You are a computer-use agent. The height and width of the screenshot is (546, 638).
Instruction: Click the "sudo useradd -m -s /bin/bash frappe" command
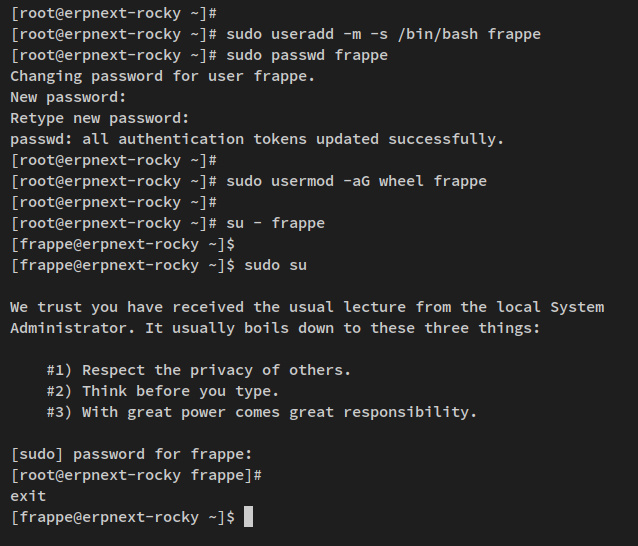[x=383, y=34]
